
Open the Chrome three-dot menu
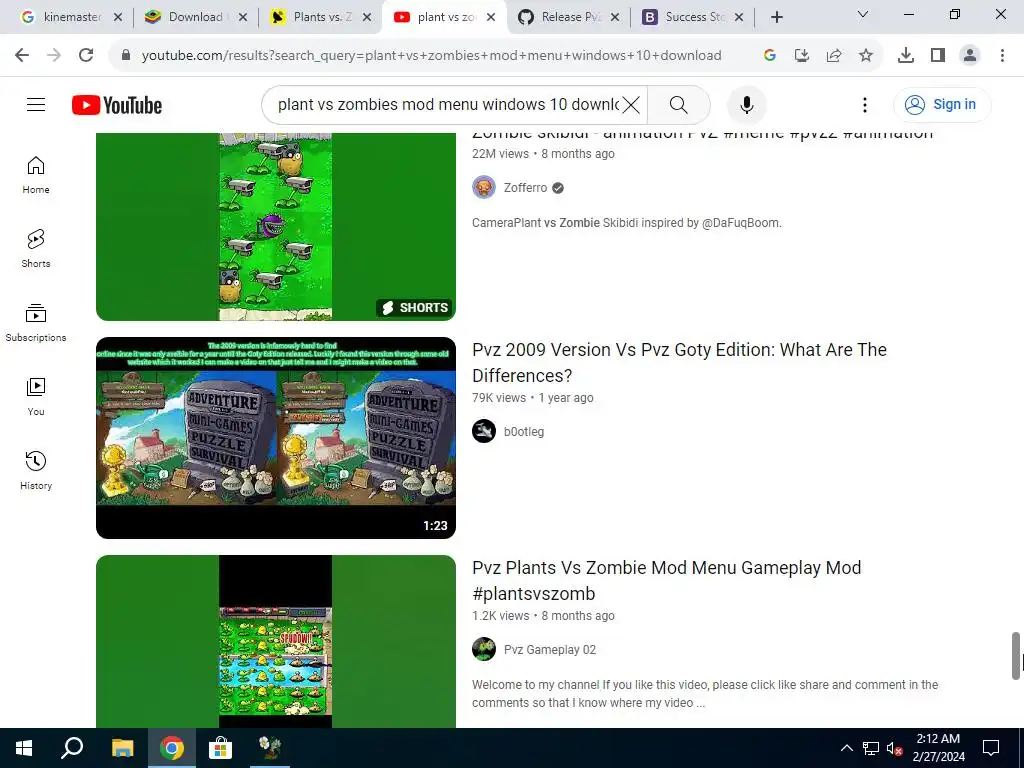pos(1002,55)
